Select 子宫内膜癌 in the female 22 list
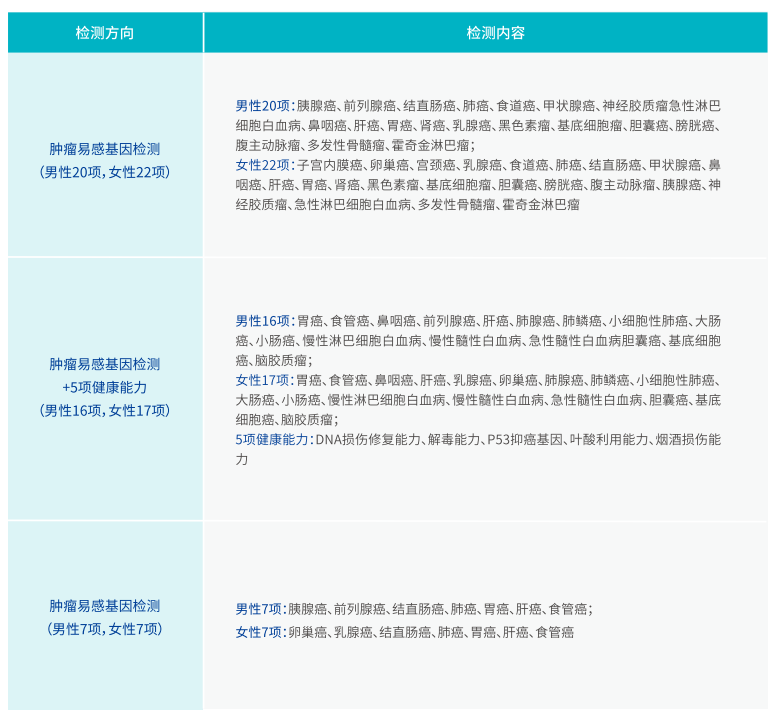The image size is (776, 720). point(325,165)
